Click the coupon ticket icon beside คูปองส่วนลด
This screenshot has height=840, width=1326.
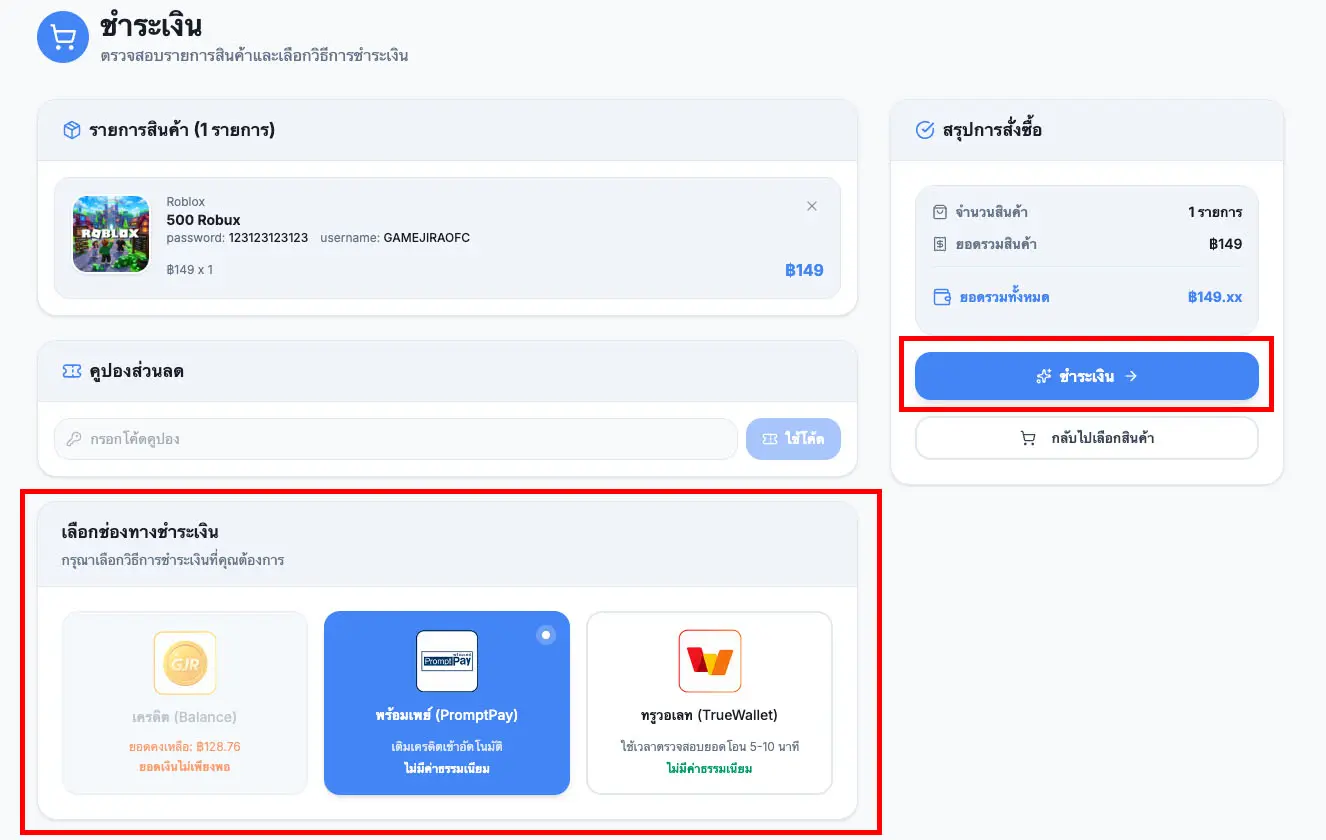pyautogui.click(x=71, y=371)
